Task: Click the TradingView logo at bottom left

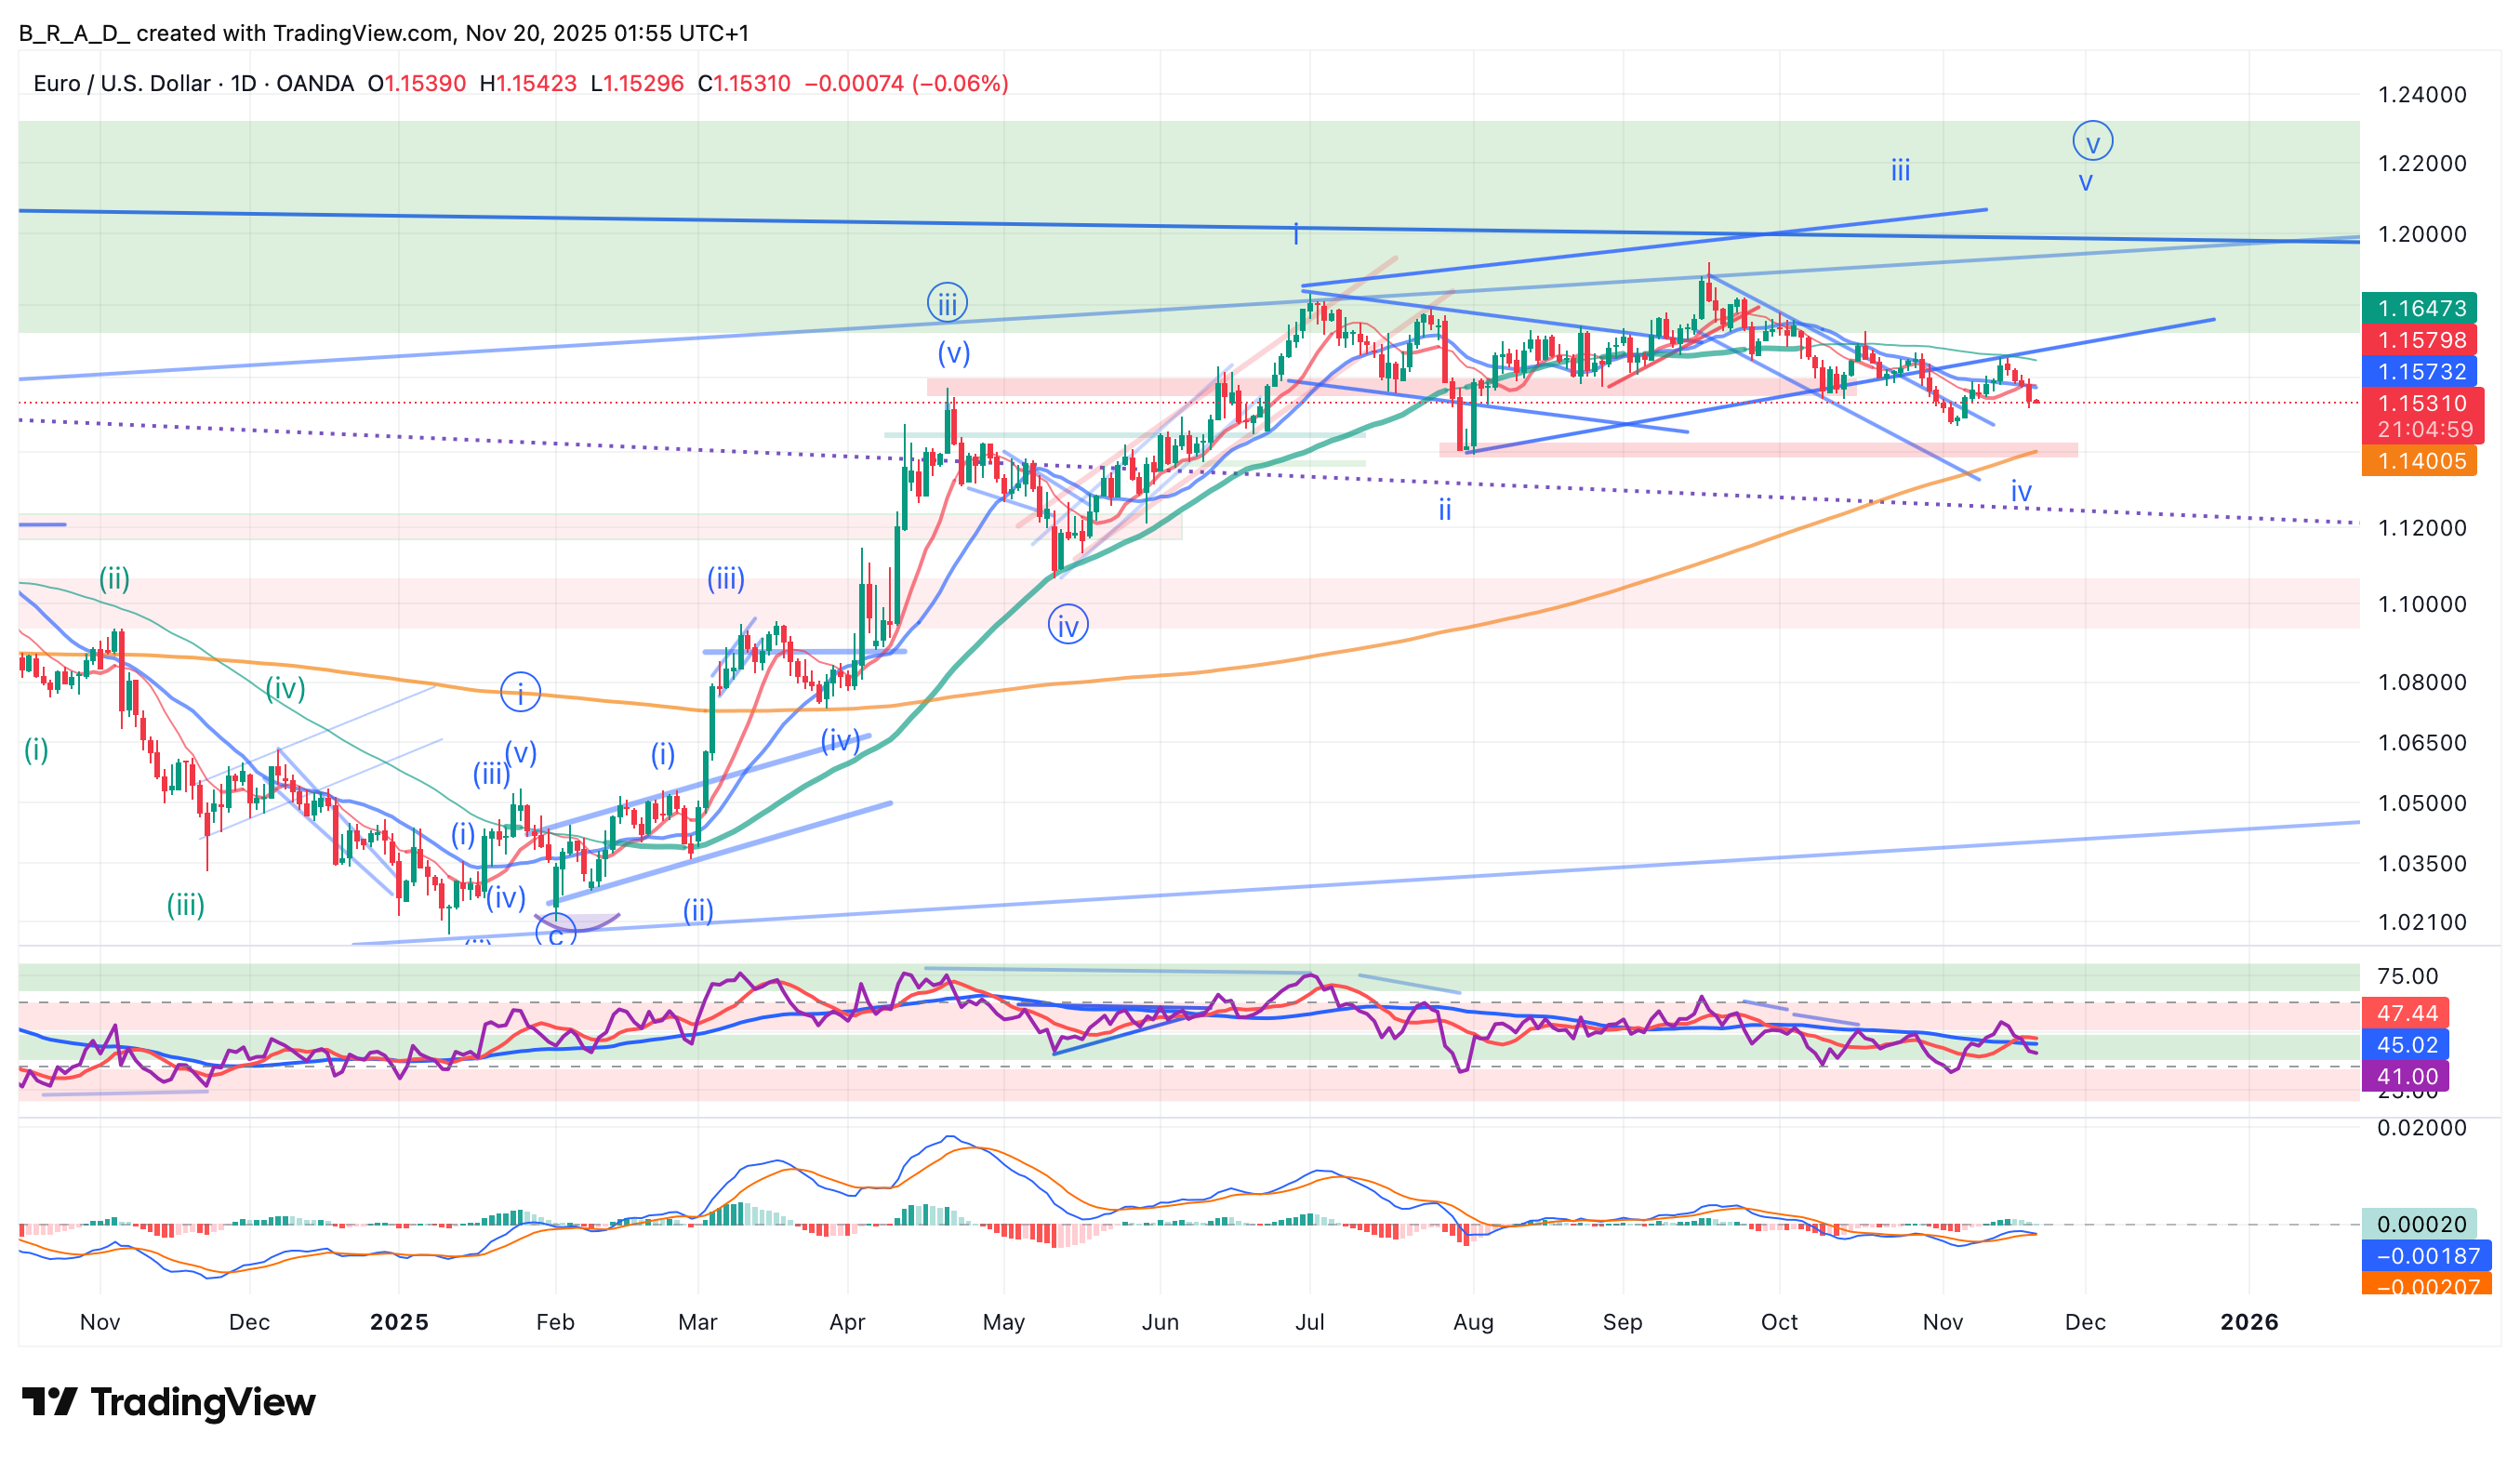Action: pyautogui.click(x=168, y=1402)
